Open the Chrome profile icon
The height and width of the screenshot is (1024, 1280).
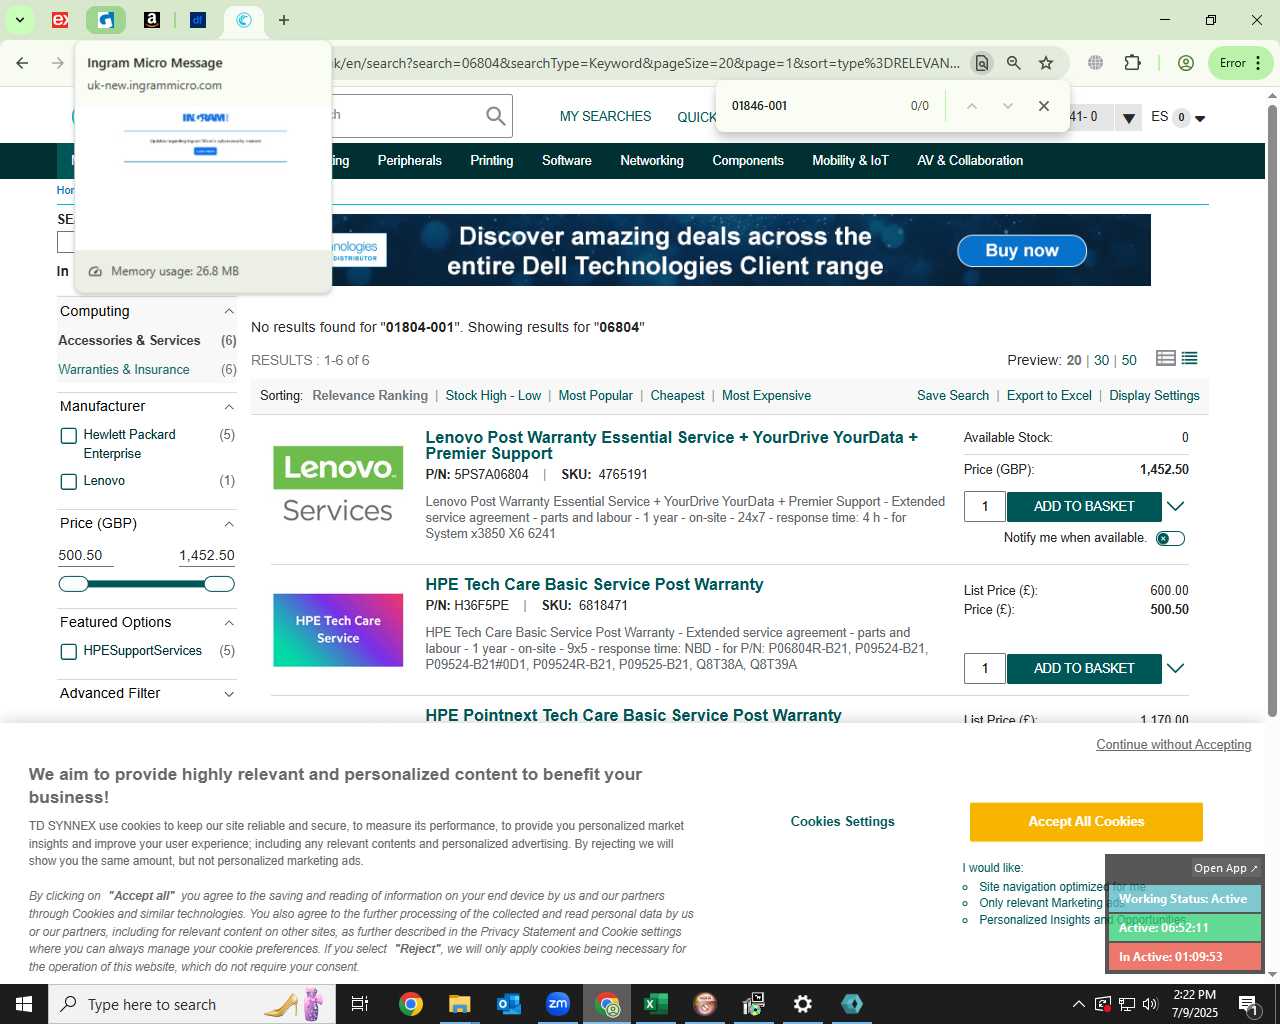coord(1186,63)
